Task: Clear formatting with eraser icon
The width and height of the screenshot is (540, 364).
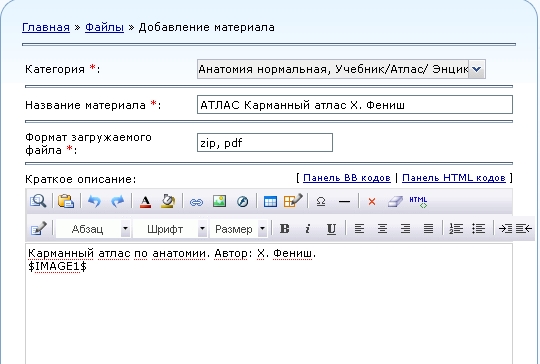Action: click(395, 201)
